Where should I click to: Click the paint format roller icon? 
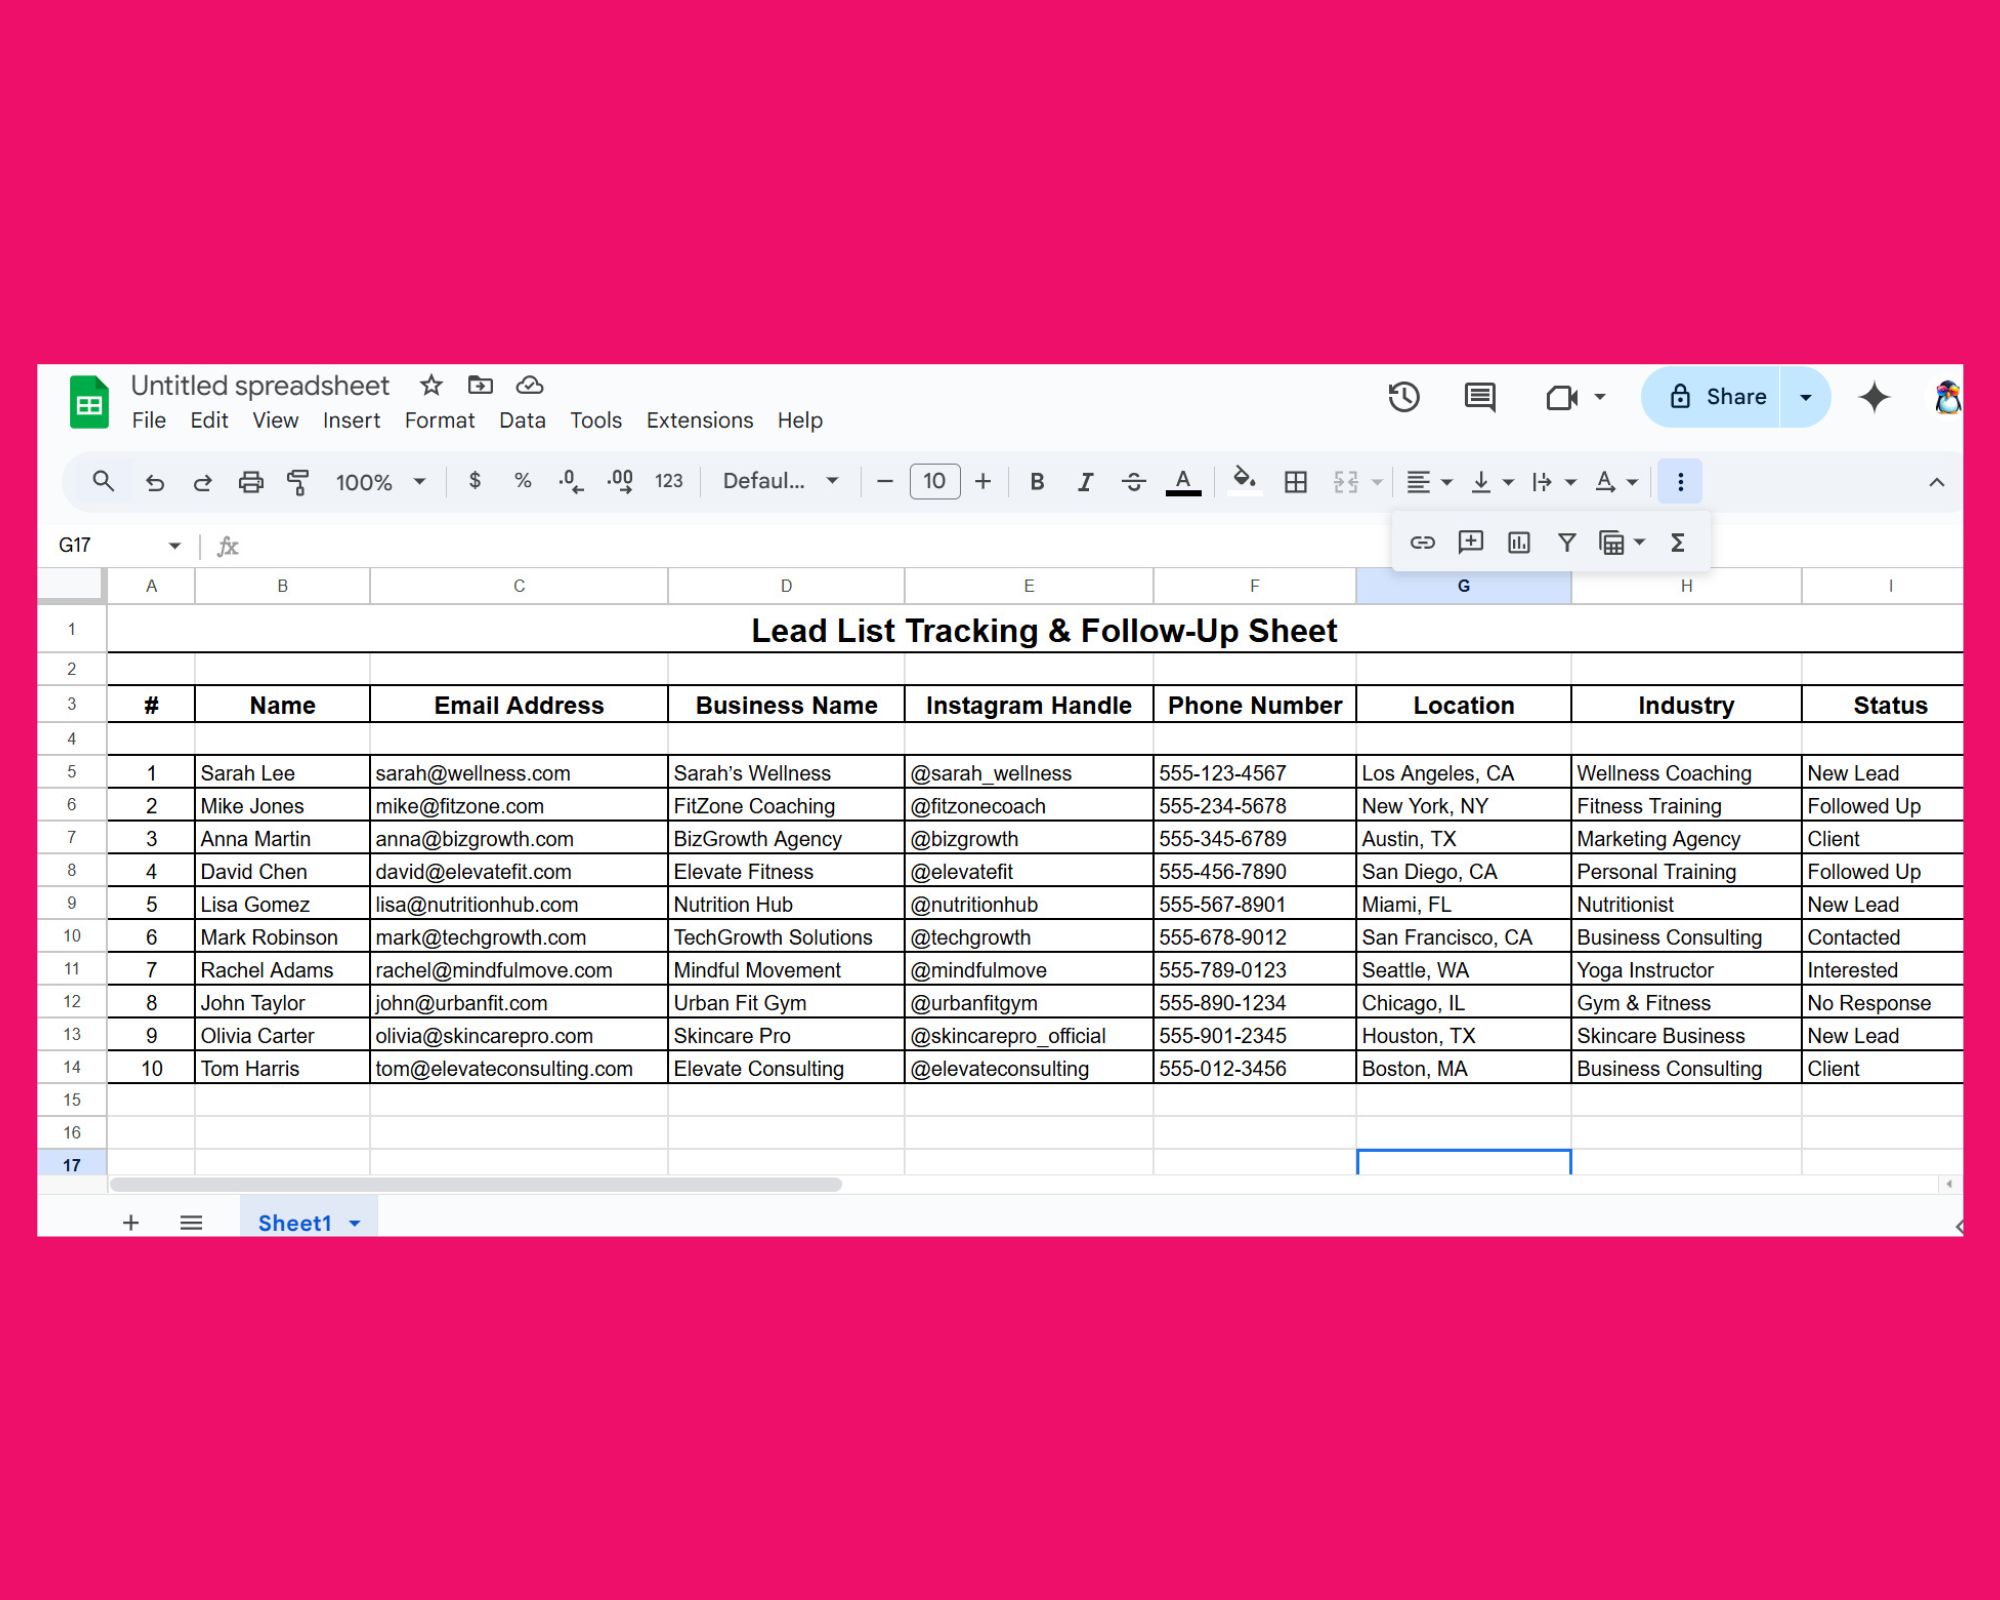point(298,482)
